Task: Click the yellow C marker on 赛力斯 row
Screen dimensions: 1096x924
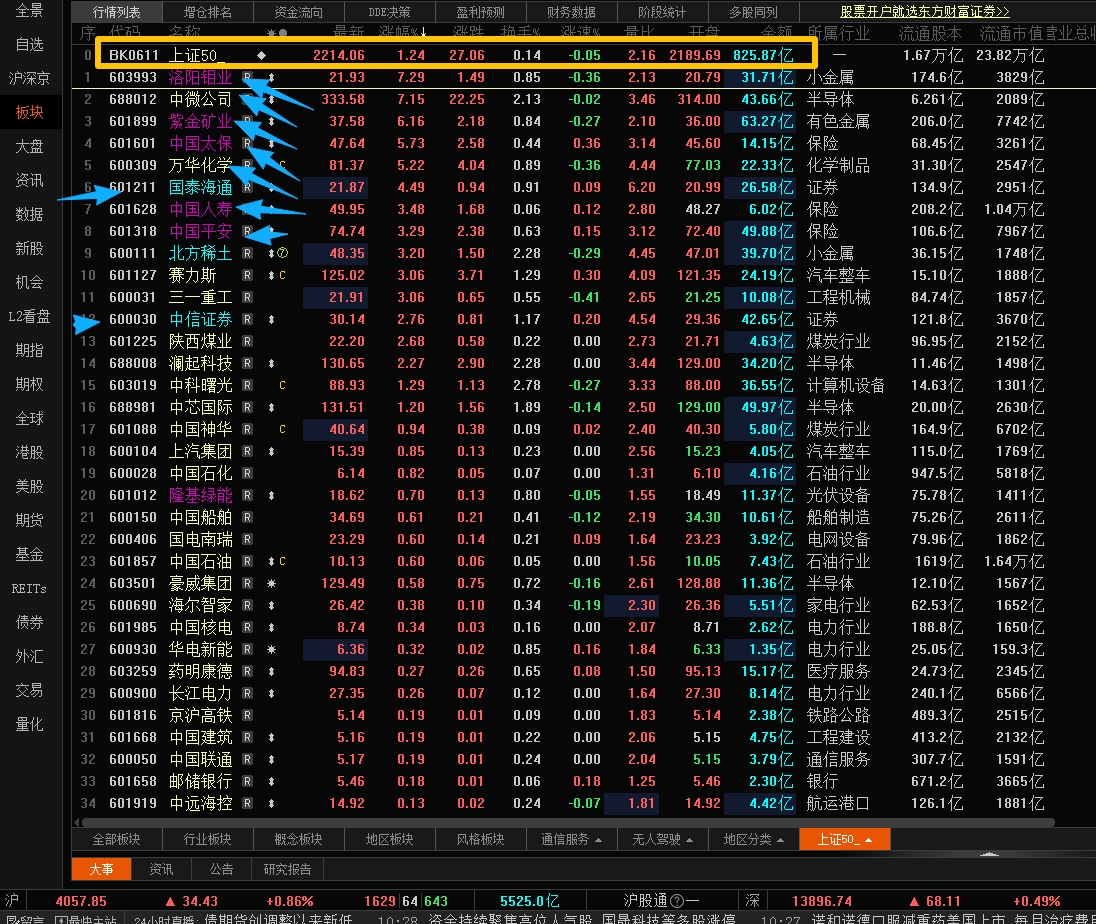Action: coord(282,275)
